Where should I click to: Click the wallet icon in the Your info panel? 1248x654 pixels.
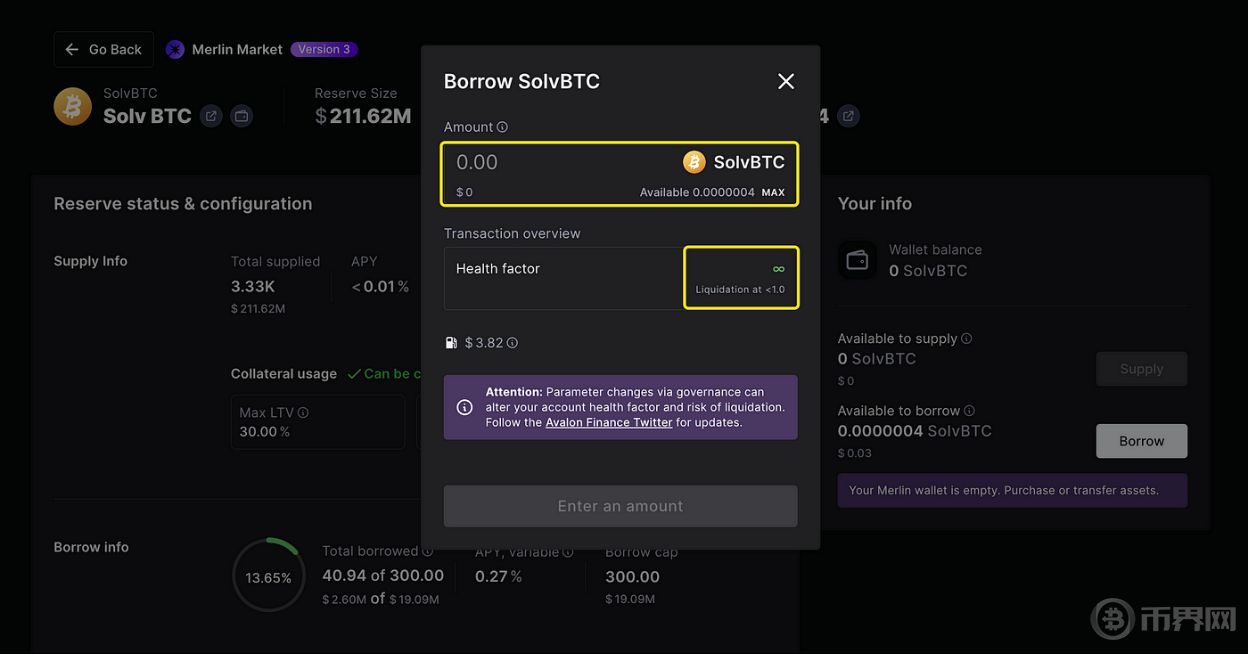(x=857, y=260)
